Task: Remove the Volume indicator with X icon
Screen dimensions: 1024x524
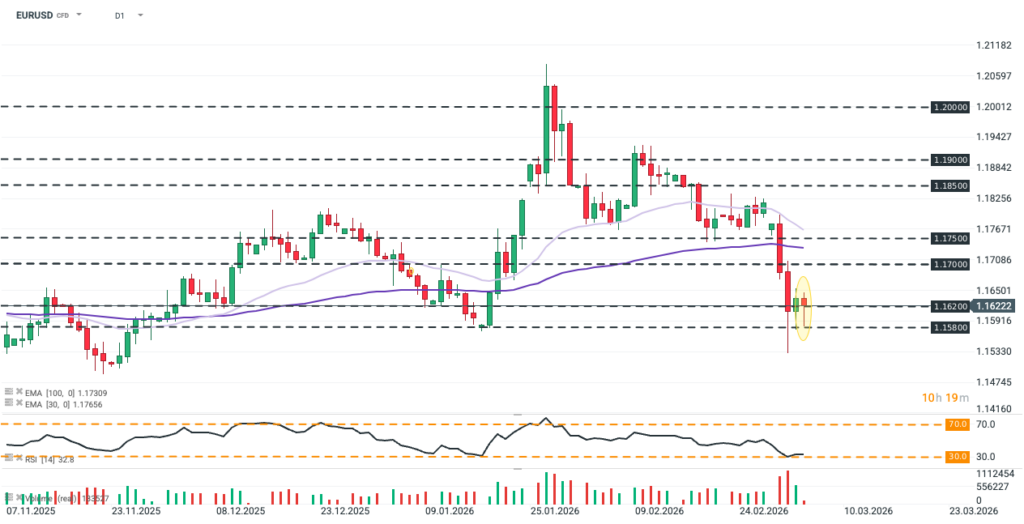Action: point(19,497)
